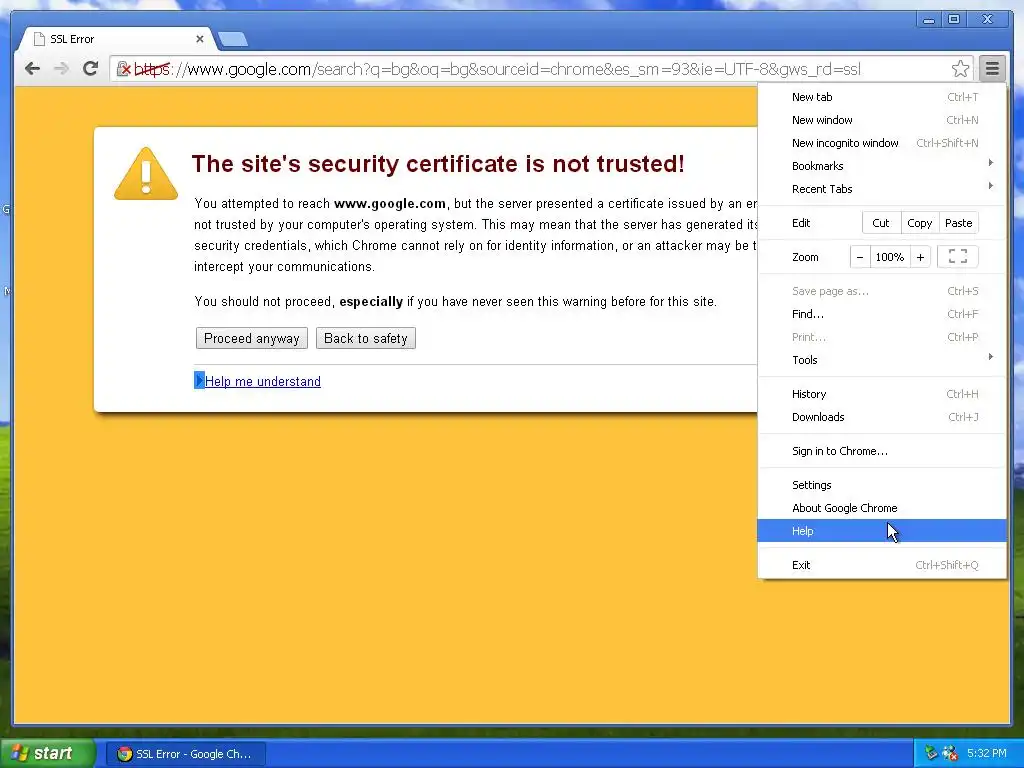Image resolution: width=1024 pixels, height=768 pixels.
Task: Click the system tray safely remove hardware icon
Action: (931, 753)
